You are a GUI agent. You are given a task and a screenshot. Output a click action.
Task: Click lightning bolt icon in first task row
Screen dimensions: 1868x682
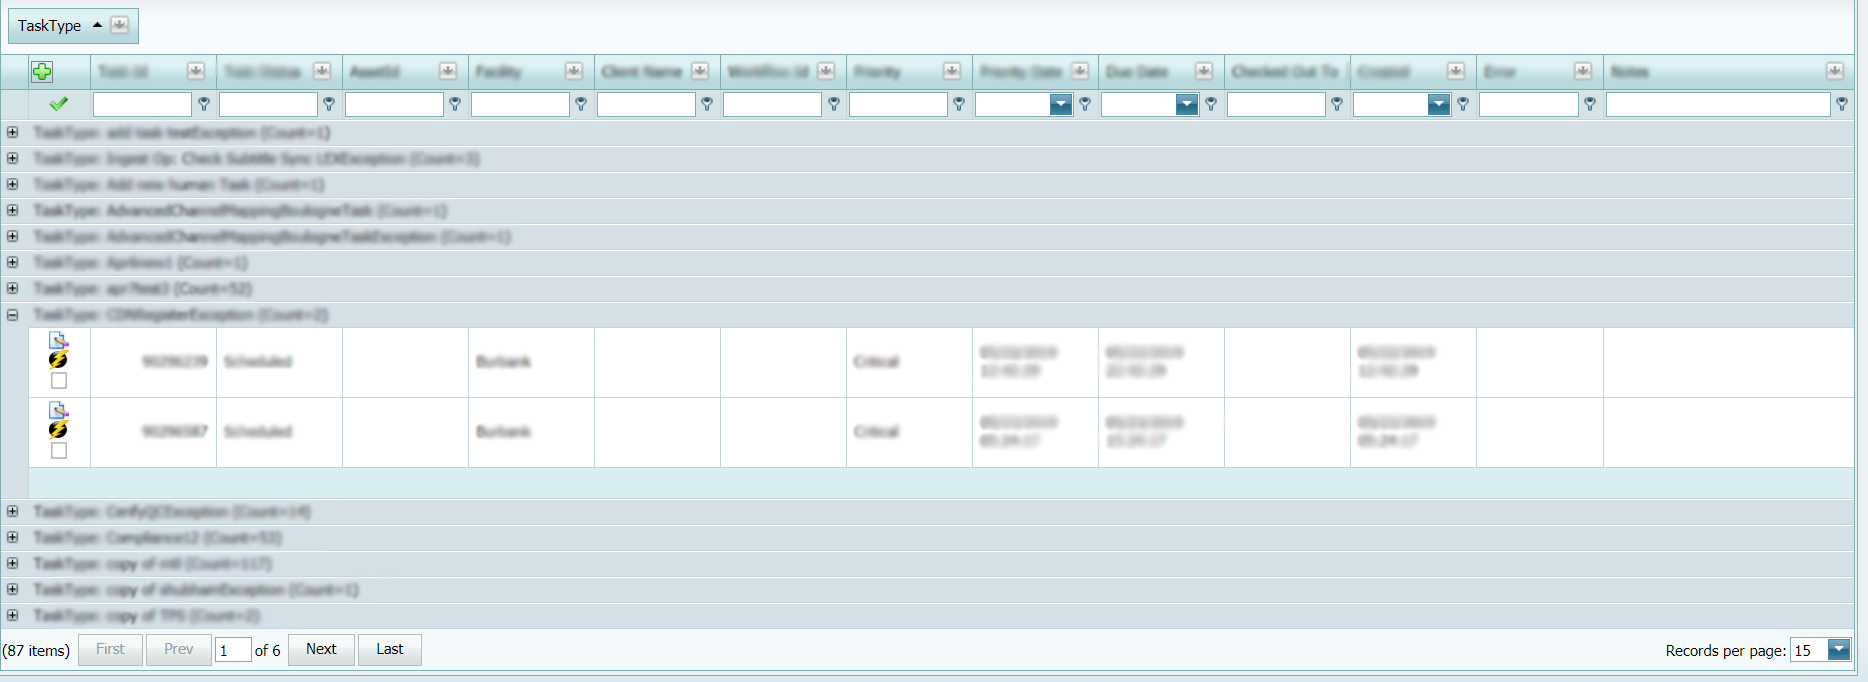tap(58, 360)
